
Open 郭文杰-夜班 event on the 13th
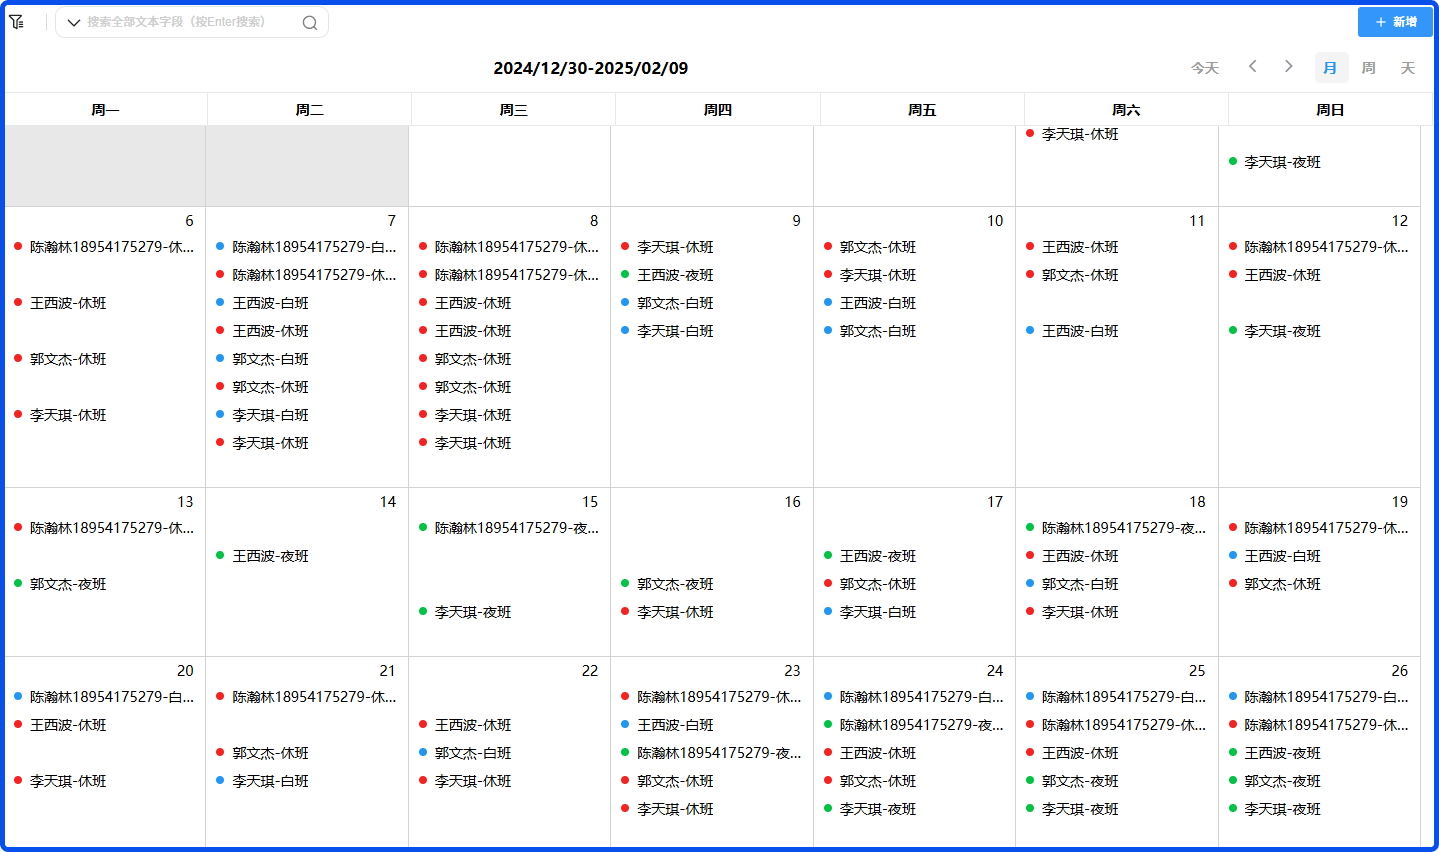[67, 584]
